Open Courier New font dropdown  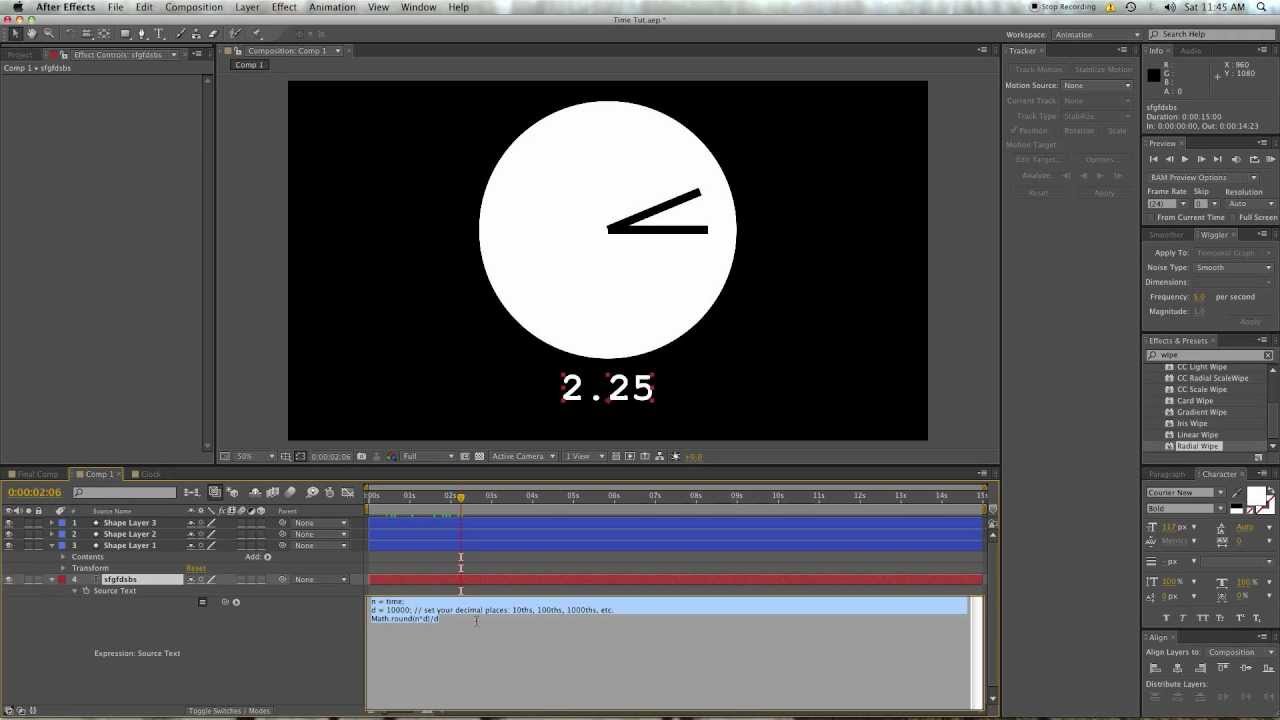click(x=1185, y=493)
